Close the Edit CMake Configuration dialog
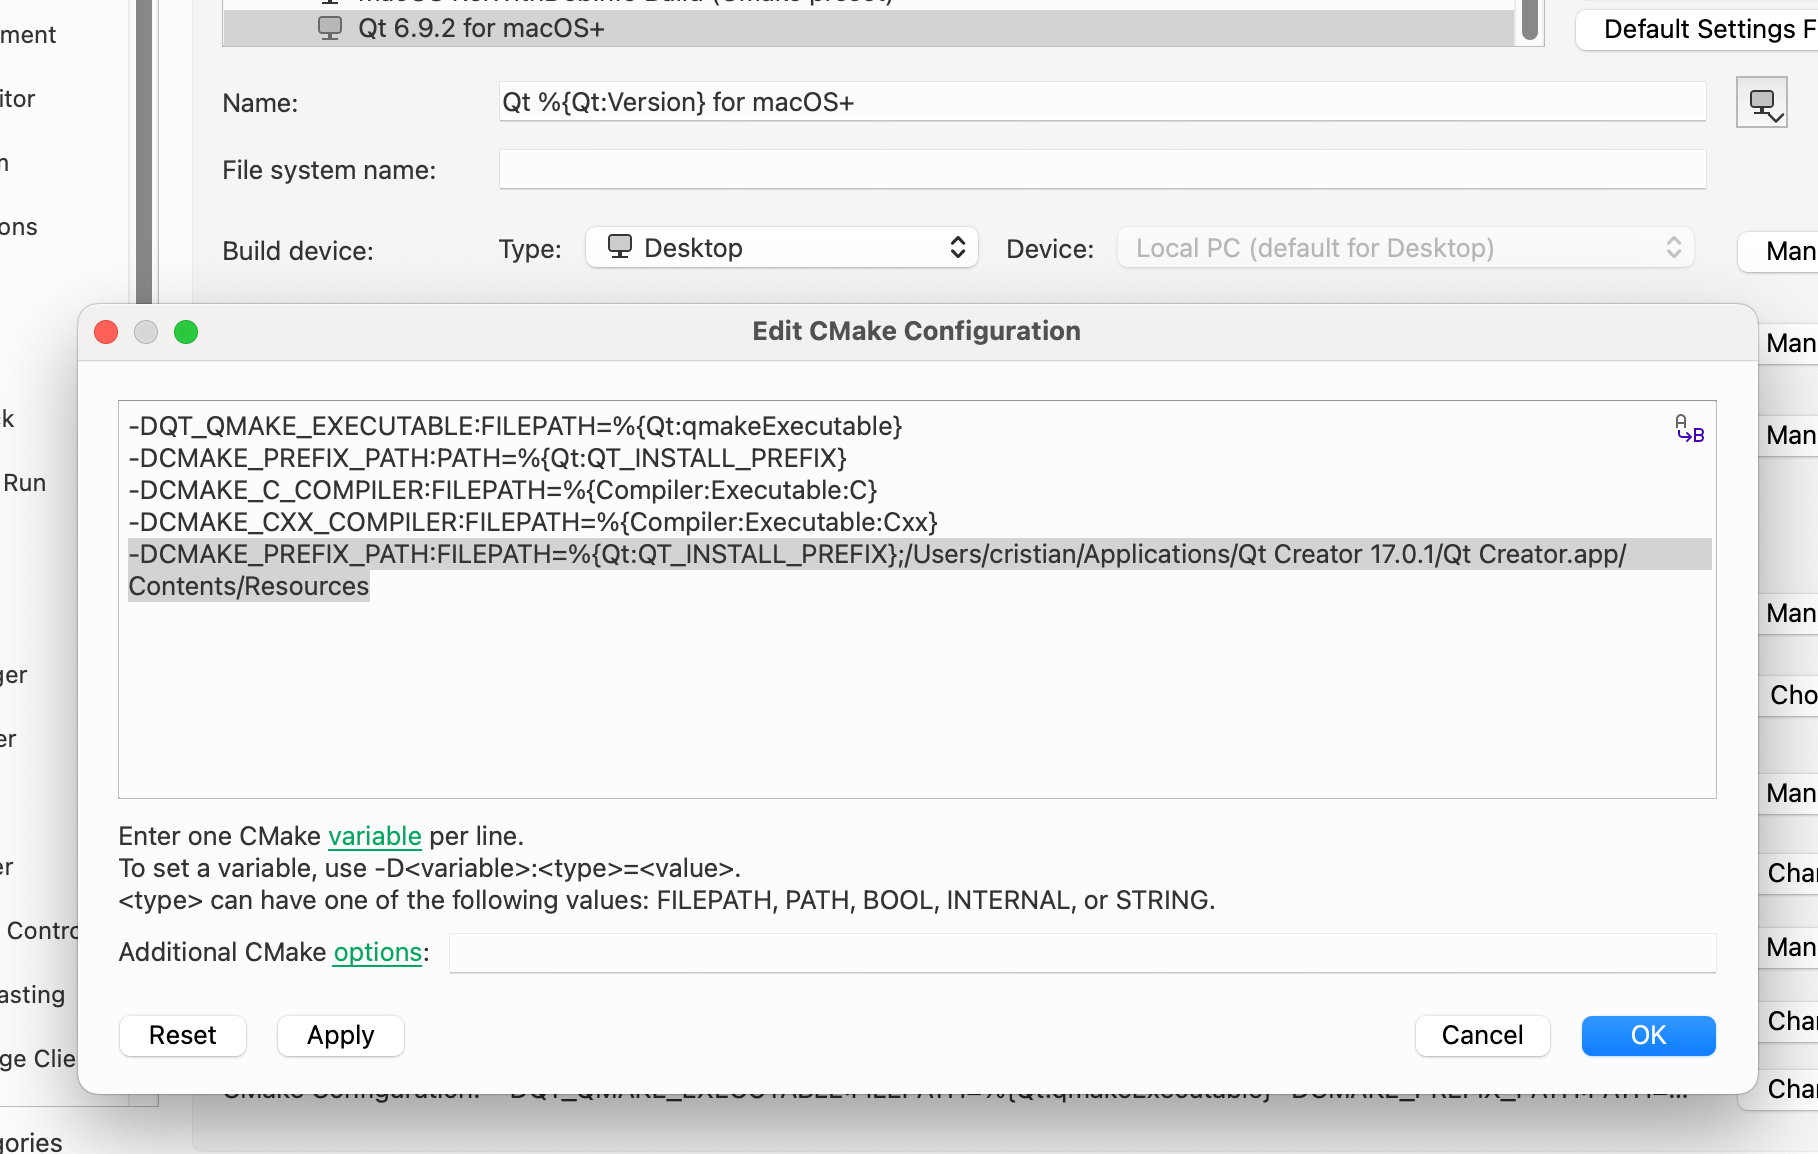 [x=106, y=332]
